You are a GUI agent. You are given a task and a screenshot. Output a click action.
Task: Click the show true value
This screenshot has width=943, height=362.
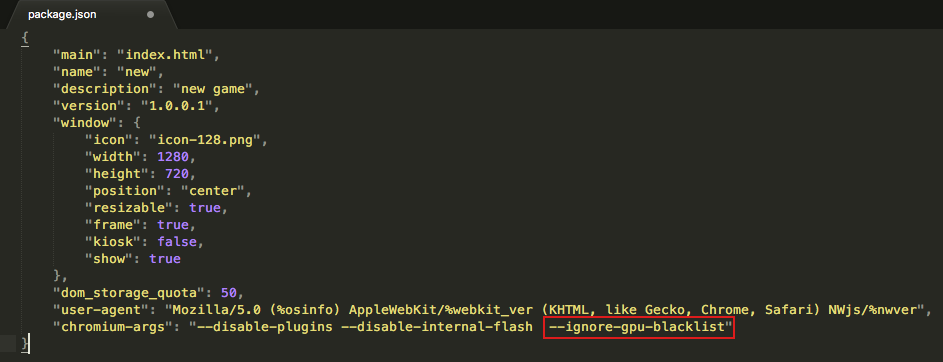point(165,259)
